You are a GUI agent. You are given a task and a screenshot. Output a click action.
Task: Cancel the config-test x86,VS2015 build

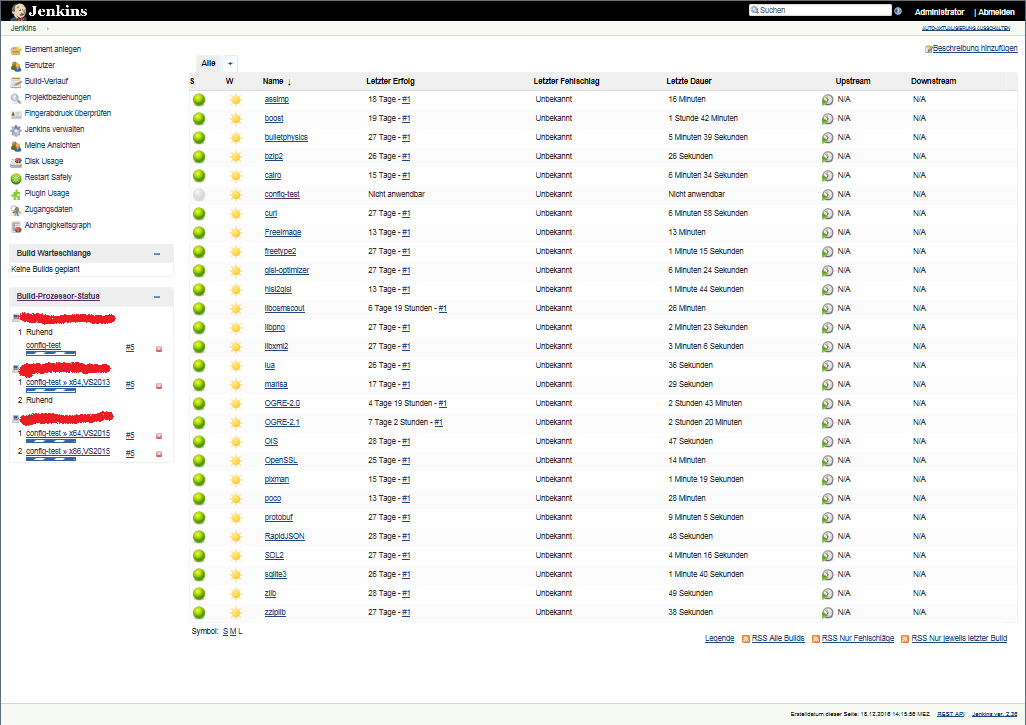pos(159,453)
